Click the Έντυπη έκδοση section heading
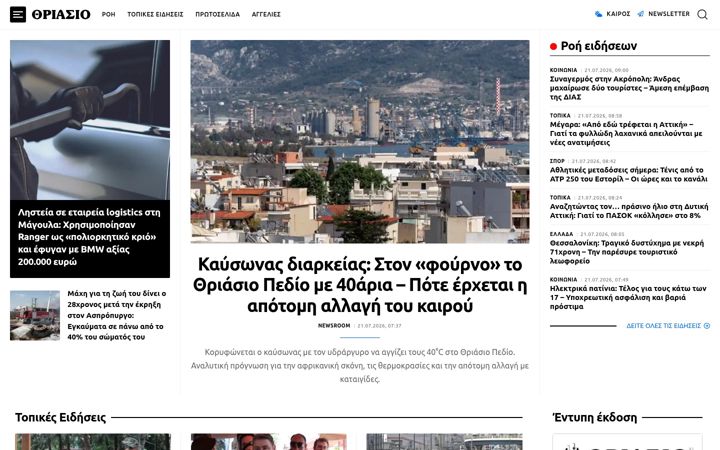The height and width of the screenshot is (450, 720). click(x=594, y=417)
